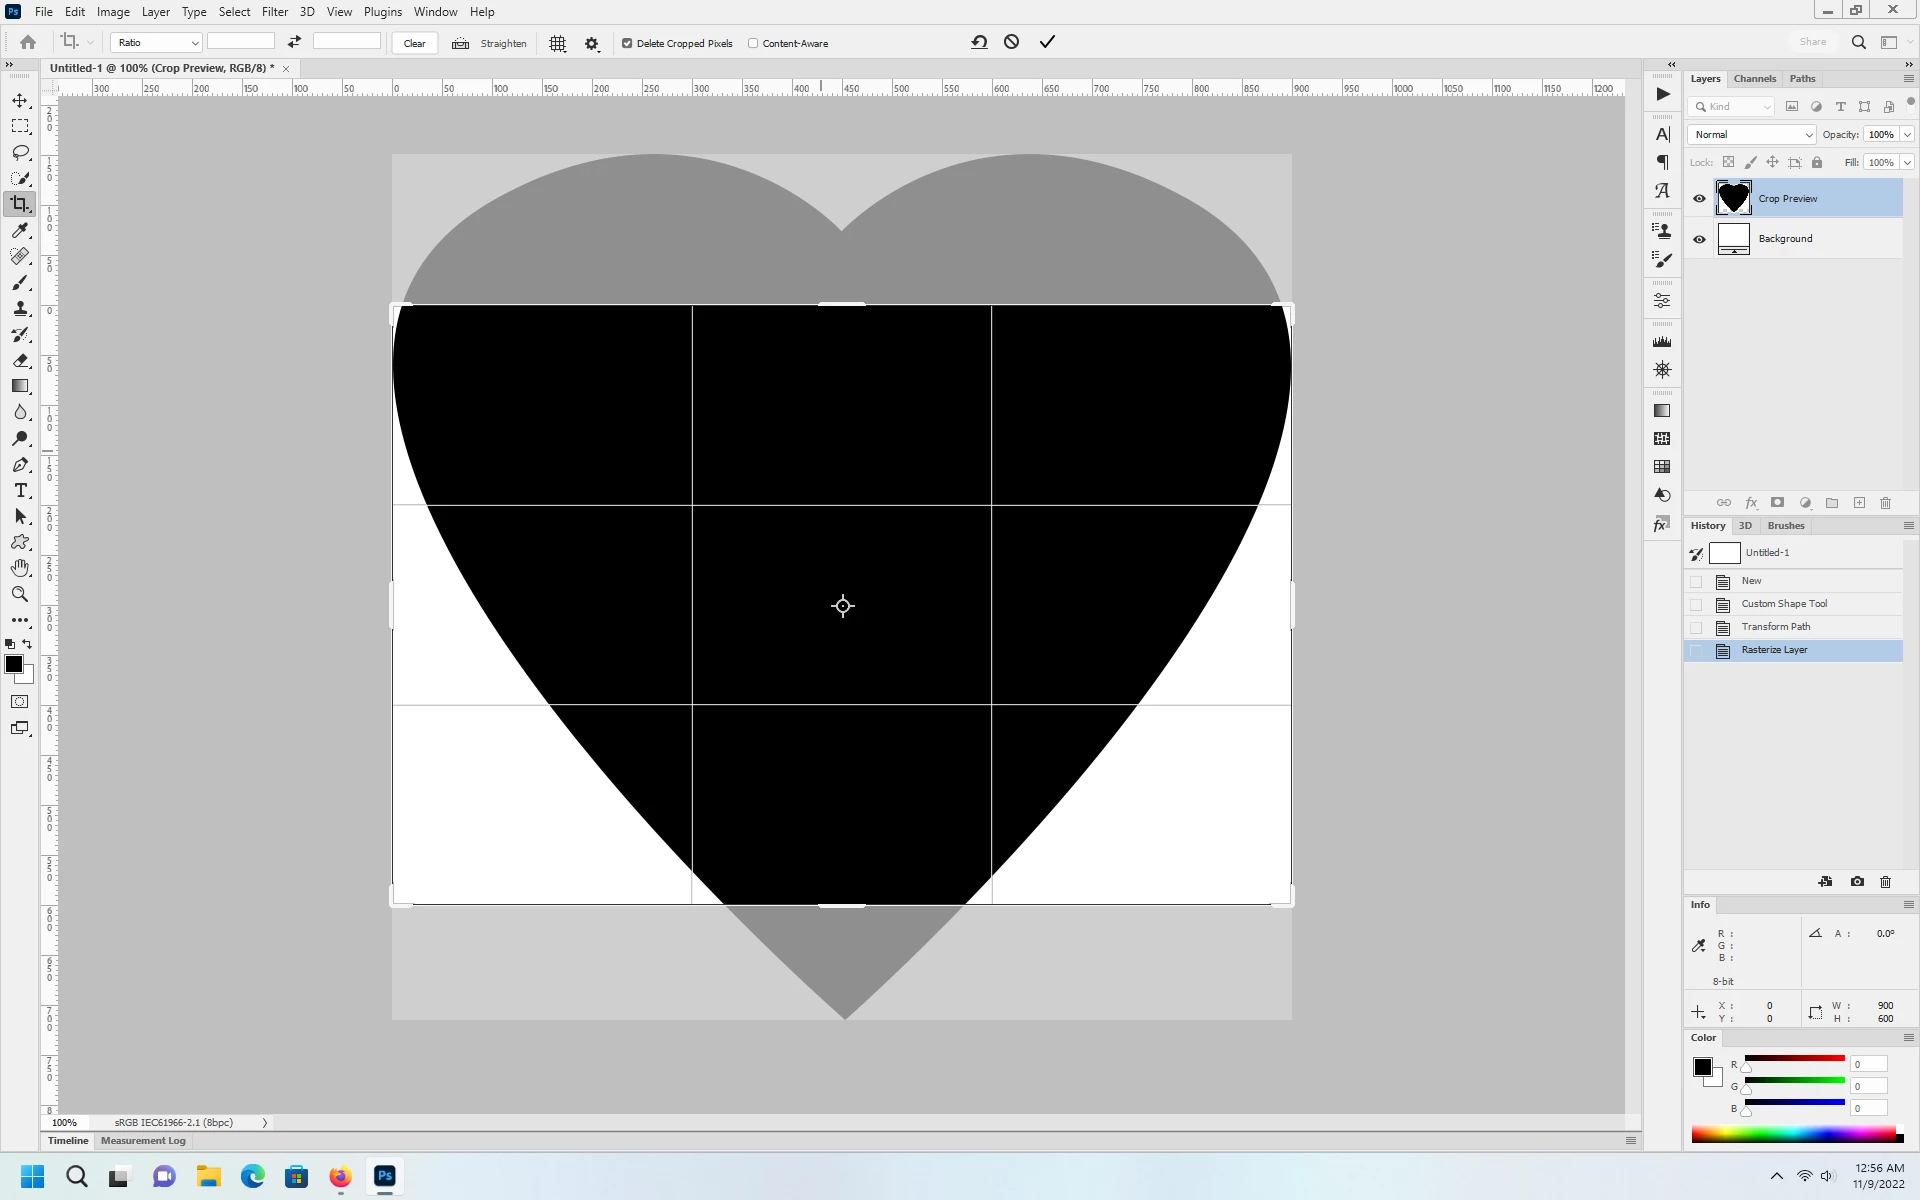Select the Horizontal Type tool
Screen dimensions: 1920x1200
click(20, 491)
